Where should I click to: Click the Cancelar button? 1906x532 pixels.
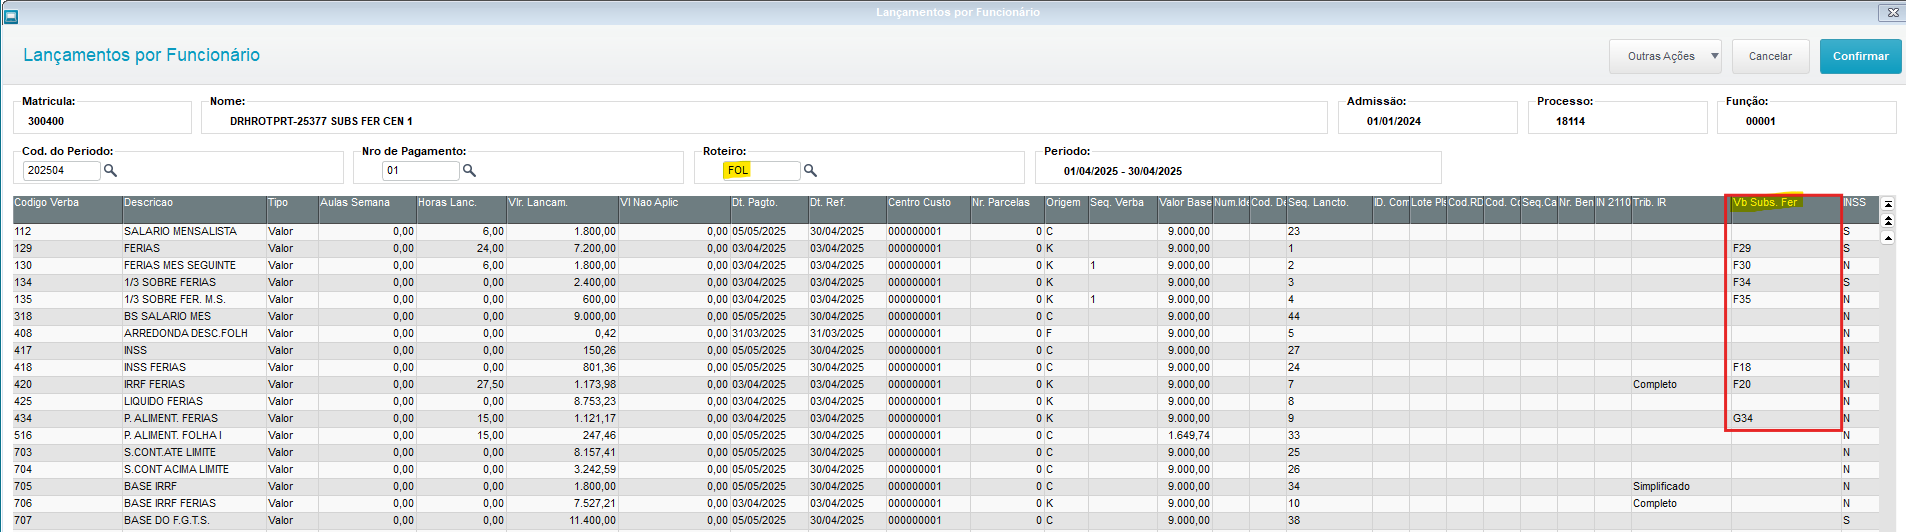point(1769,56)
